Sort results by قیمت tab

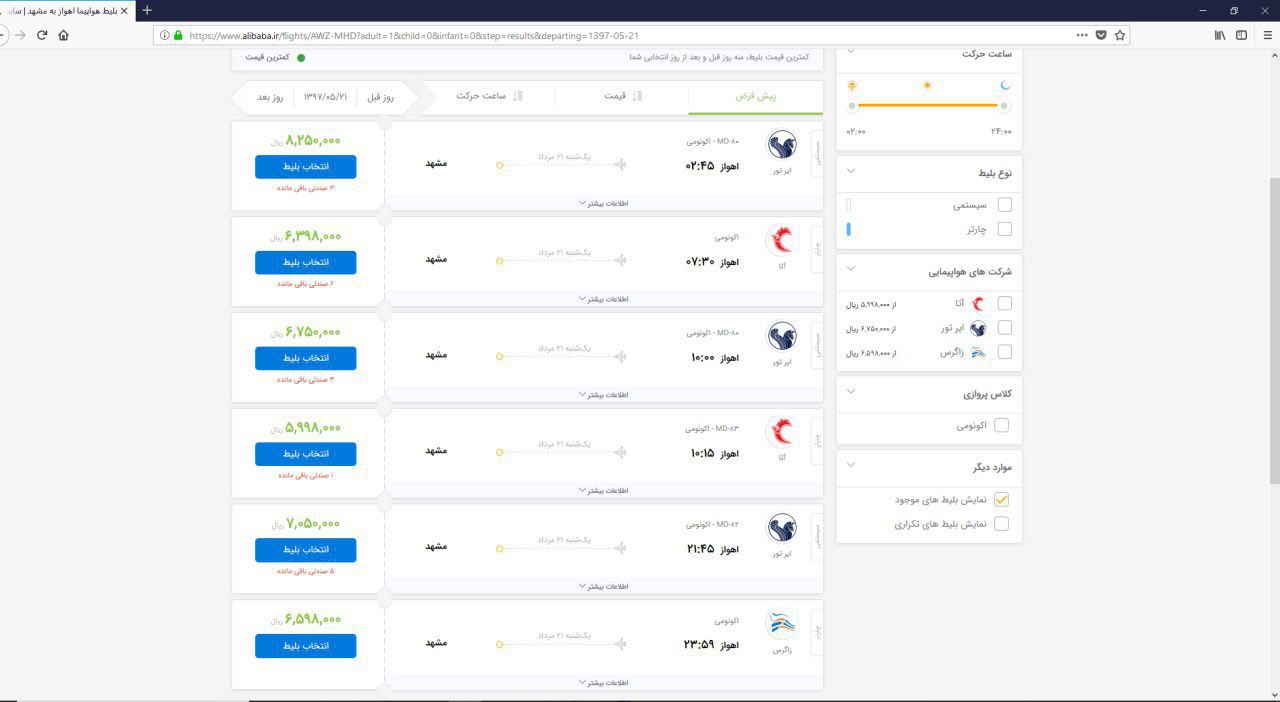pos(621,96)
